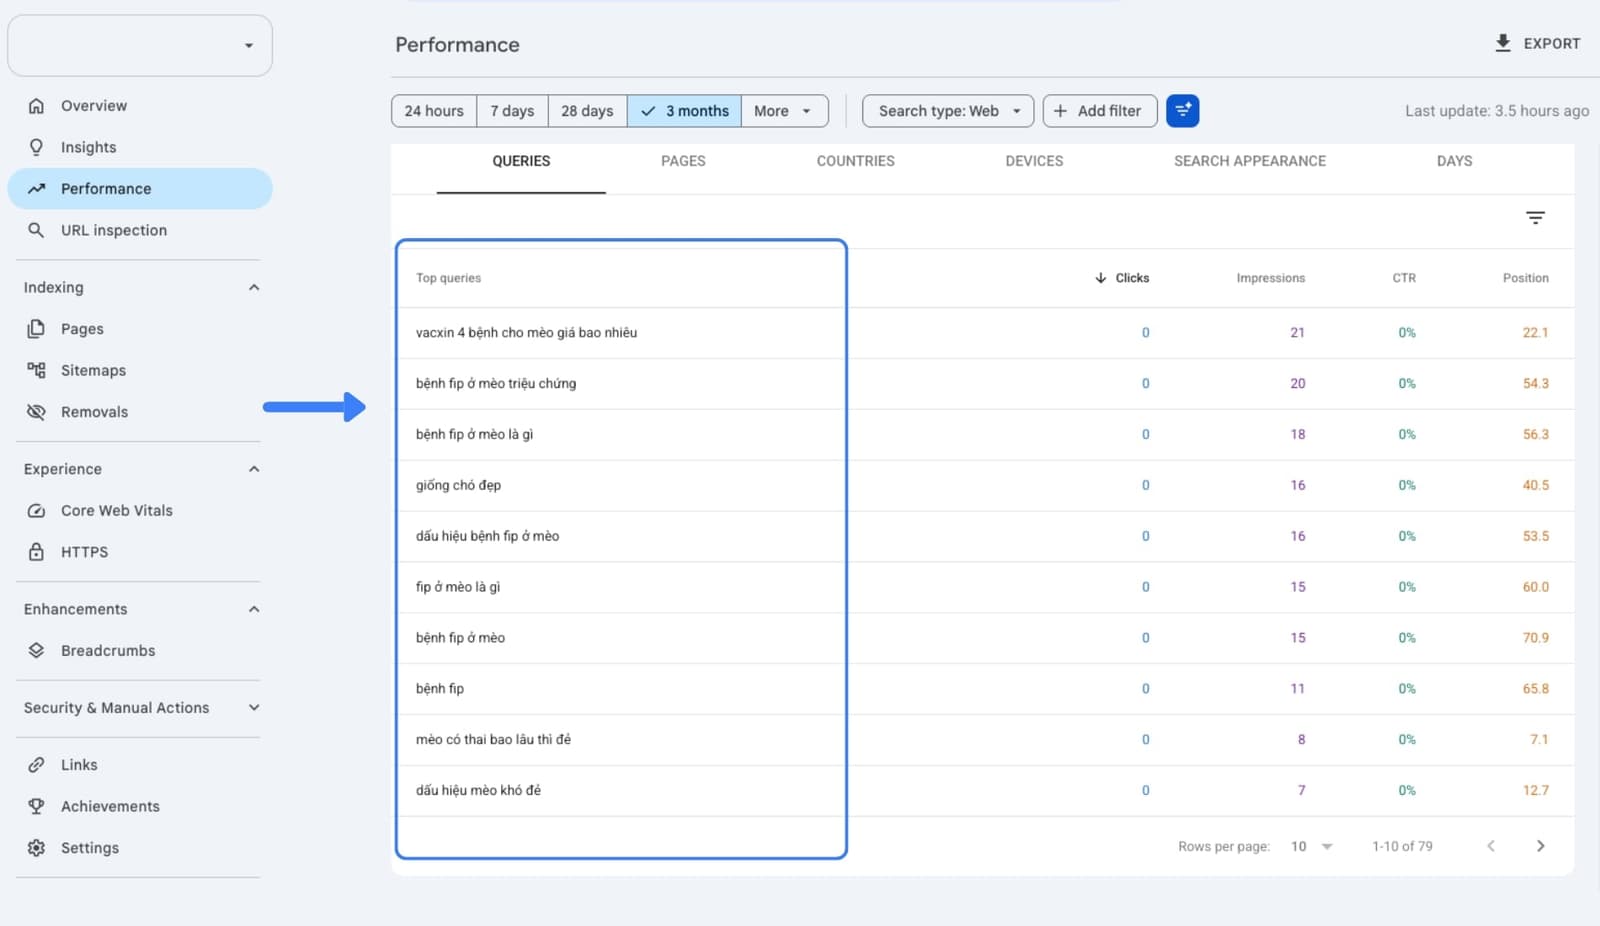
Task: Click query 'dấu hiệu bệnh fip ở mèo'
Action: [x=487, y=537]
